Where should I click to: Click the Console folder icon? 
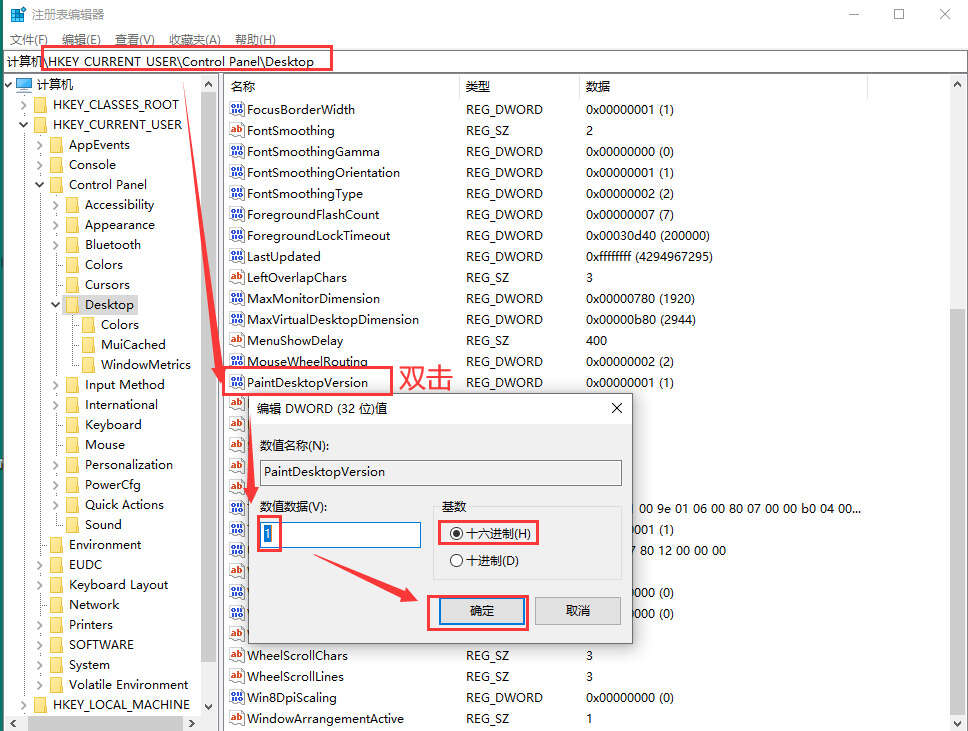(57, 165)
